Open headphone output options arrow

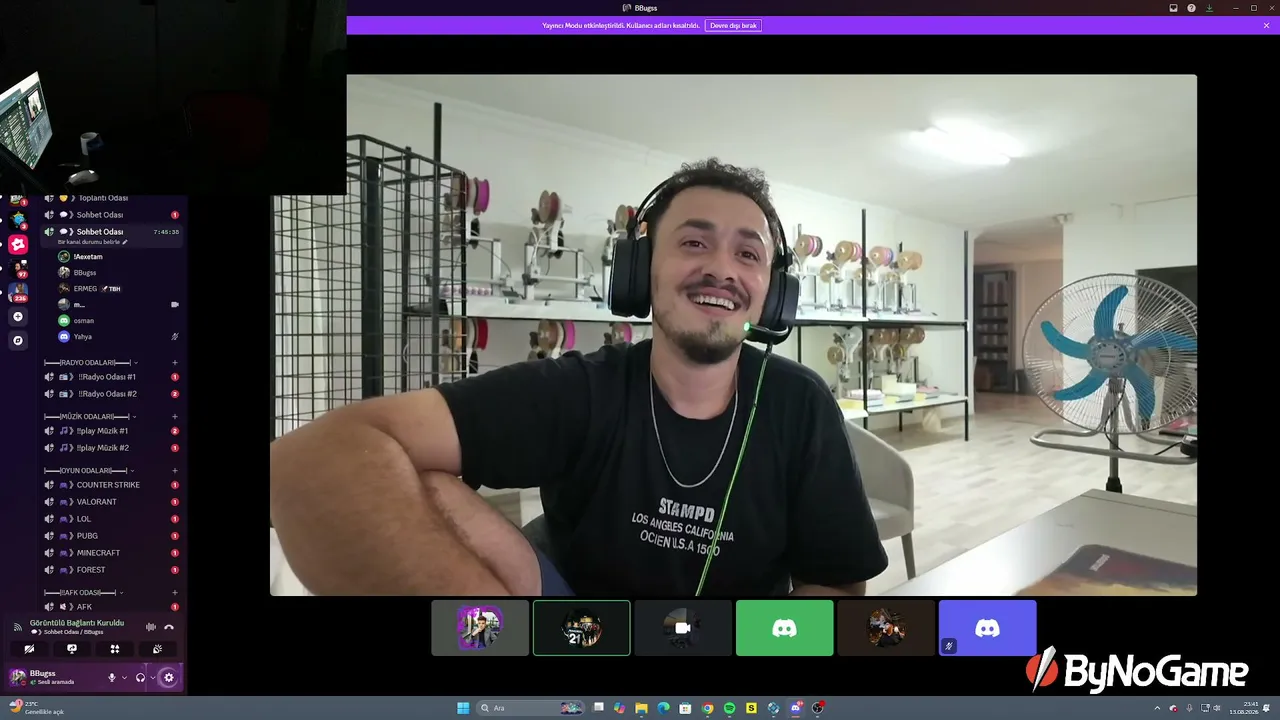click(152, 677)
